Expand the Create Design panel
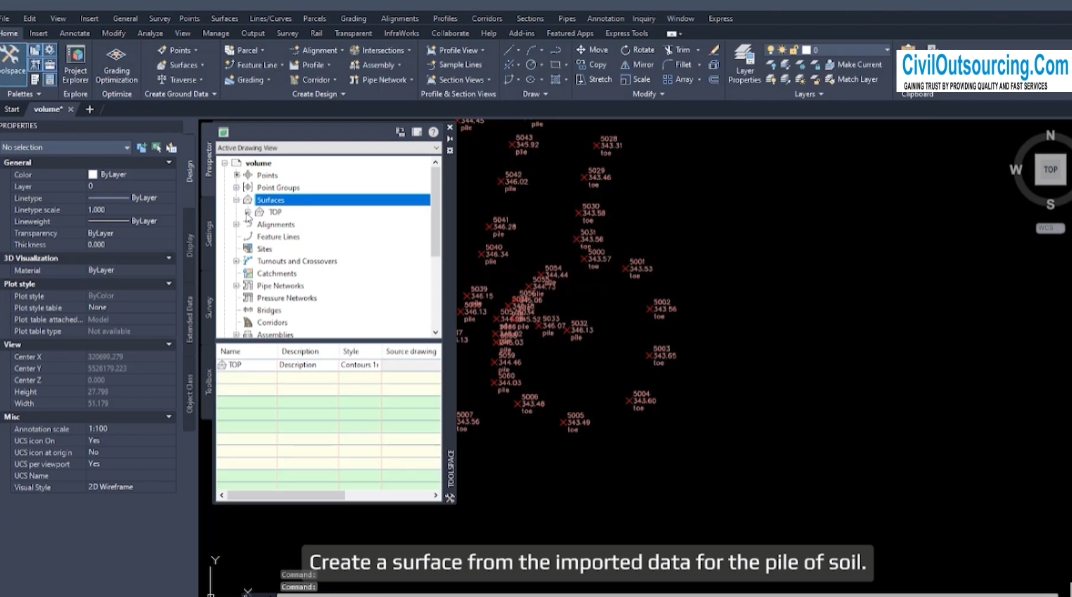The width and height of the screenshot is (1072, 597). point(319,94)
